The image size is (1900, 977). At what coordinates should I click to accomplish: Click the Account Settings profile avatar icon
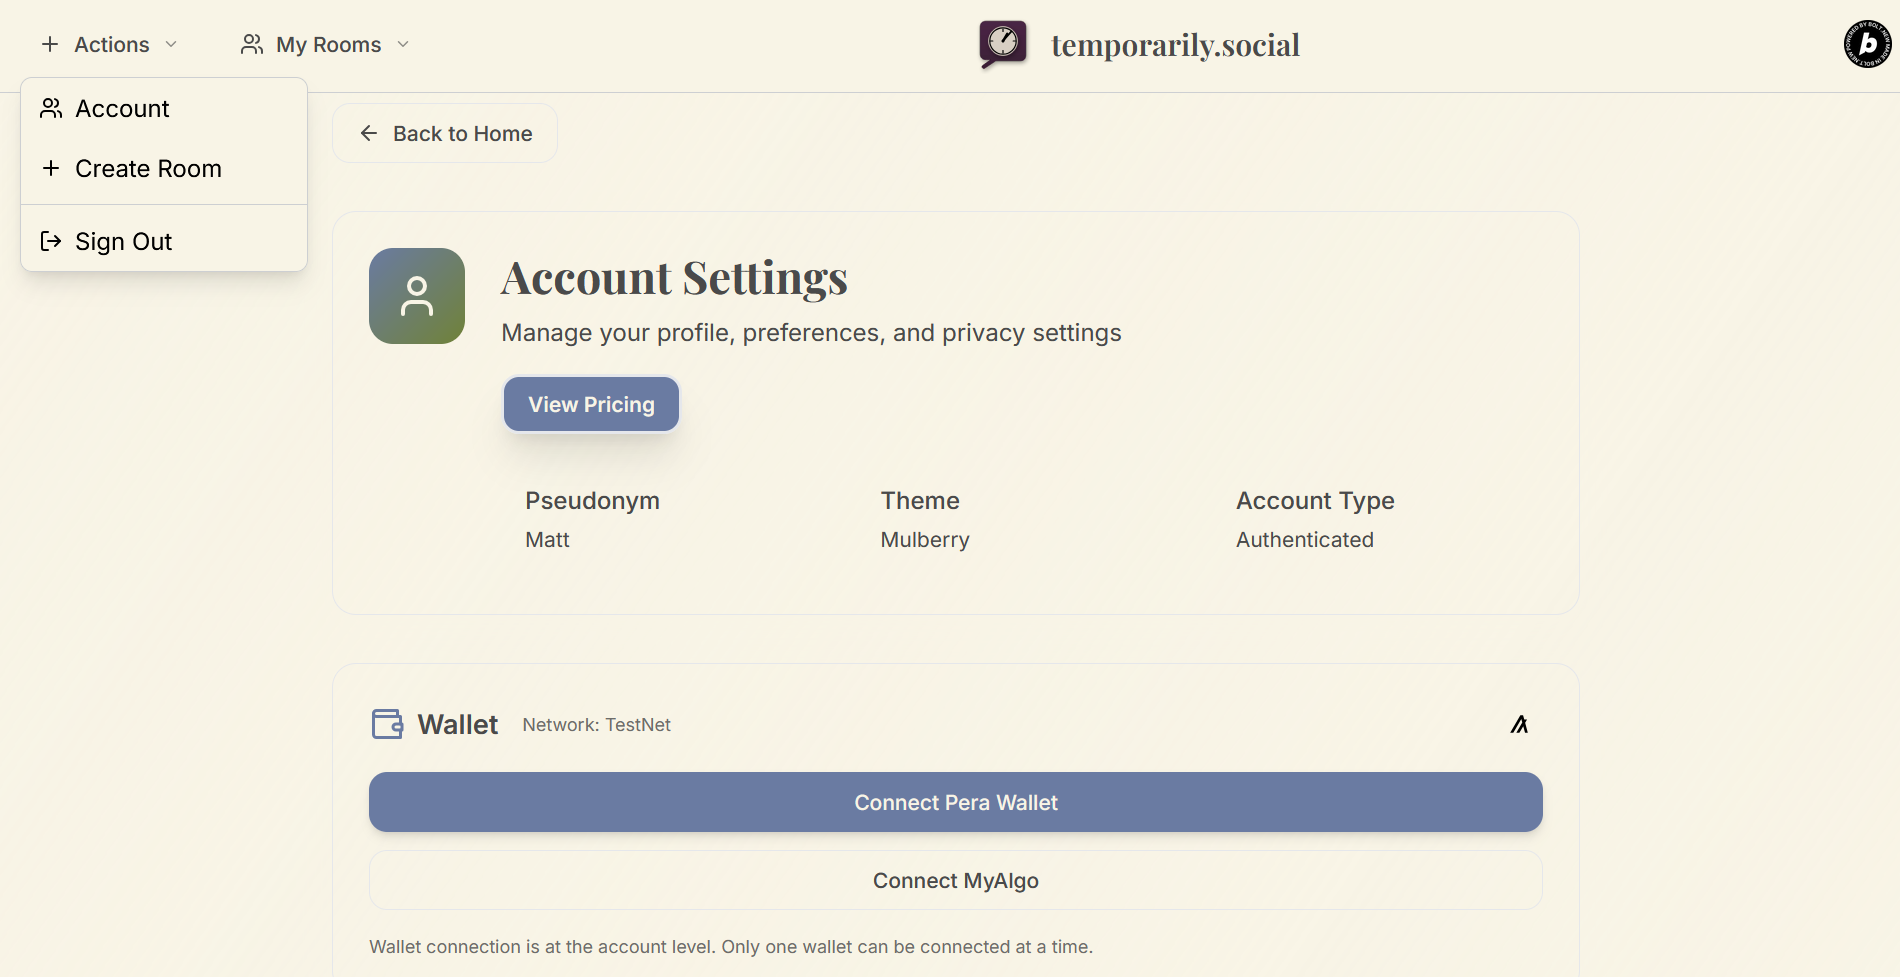tap(417, 296)
